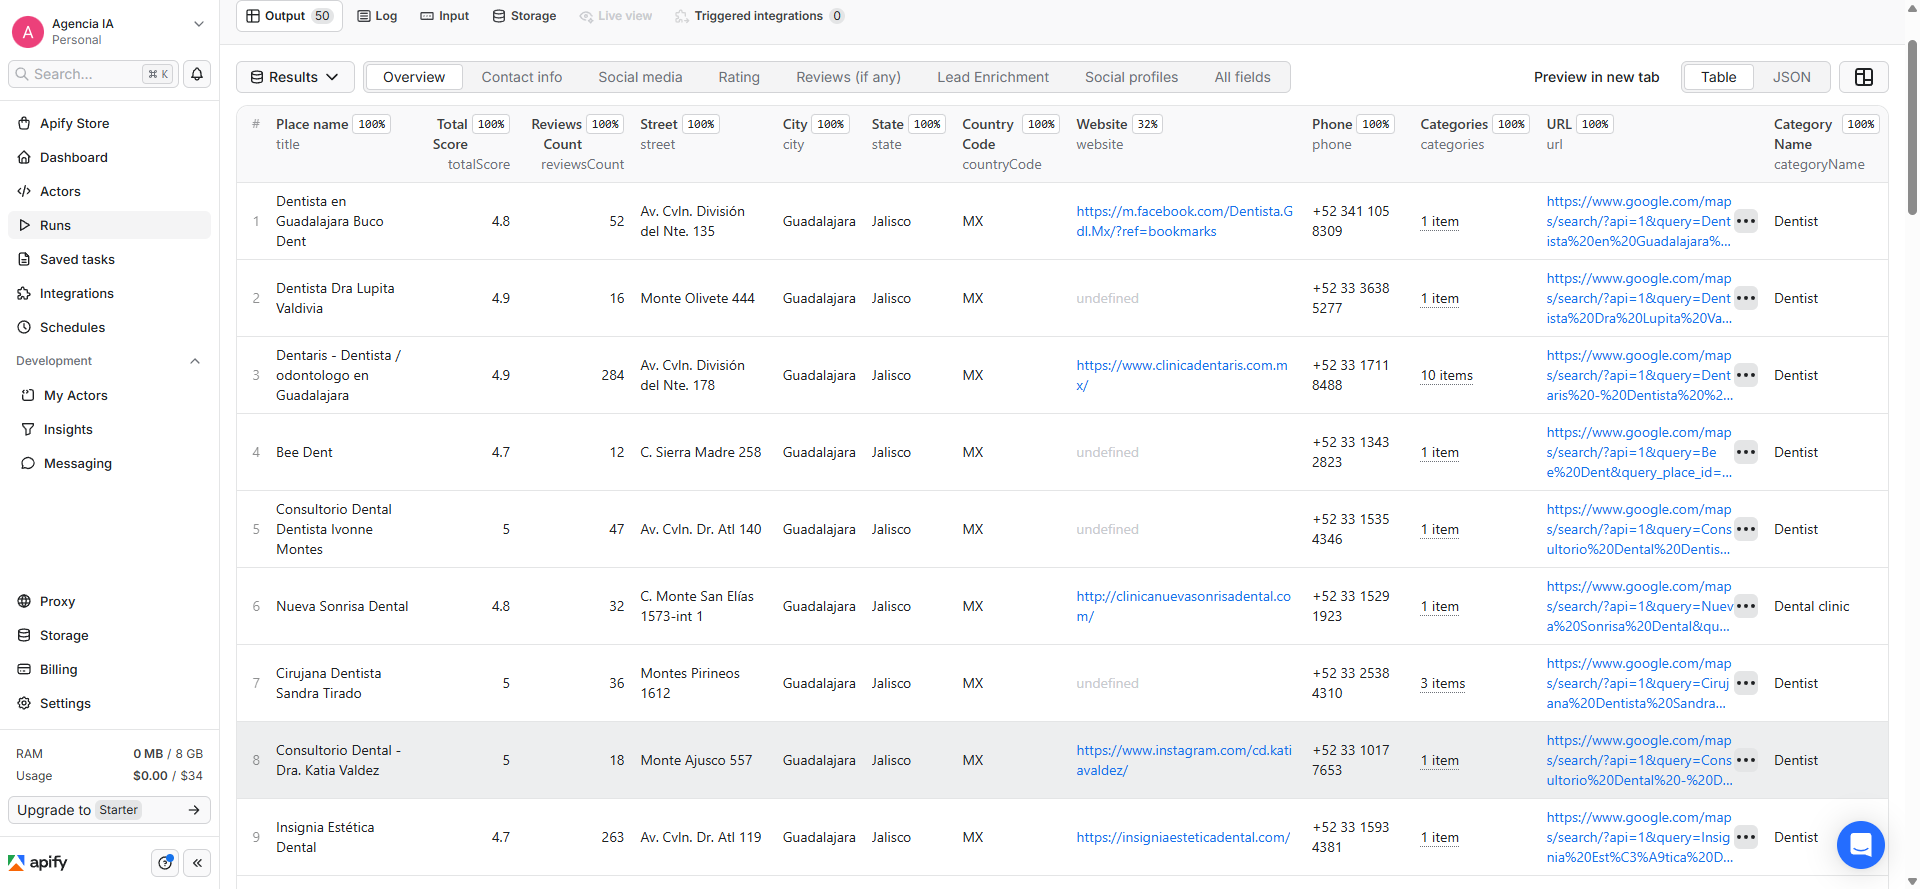The width and height of the screenshot is (1920, 889).
Task: Open the Contact info tab
Action: pos(522,77)
